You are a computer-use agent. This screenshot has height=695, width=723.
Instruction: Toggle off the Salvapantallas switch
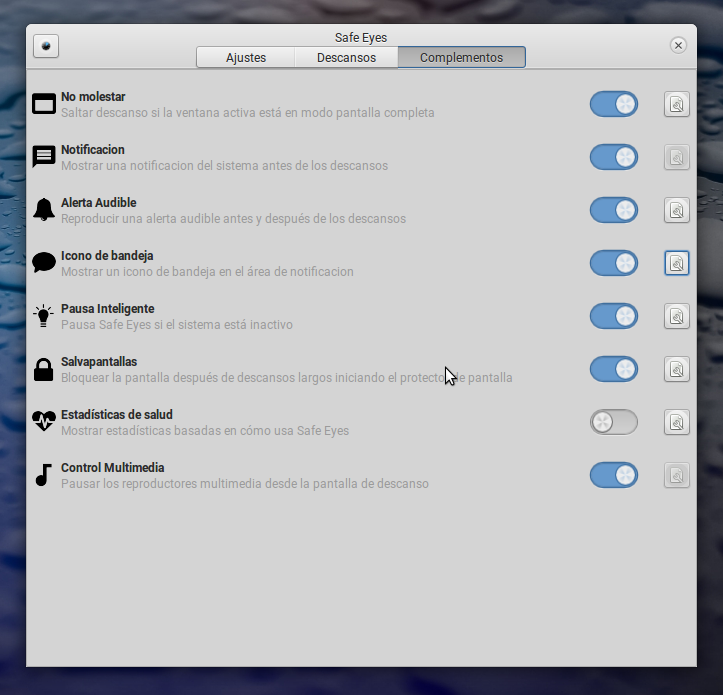(x=613, y=369)
